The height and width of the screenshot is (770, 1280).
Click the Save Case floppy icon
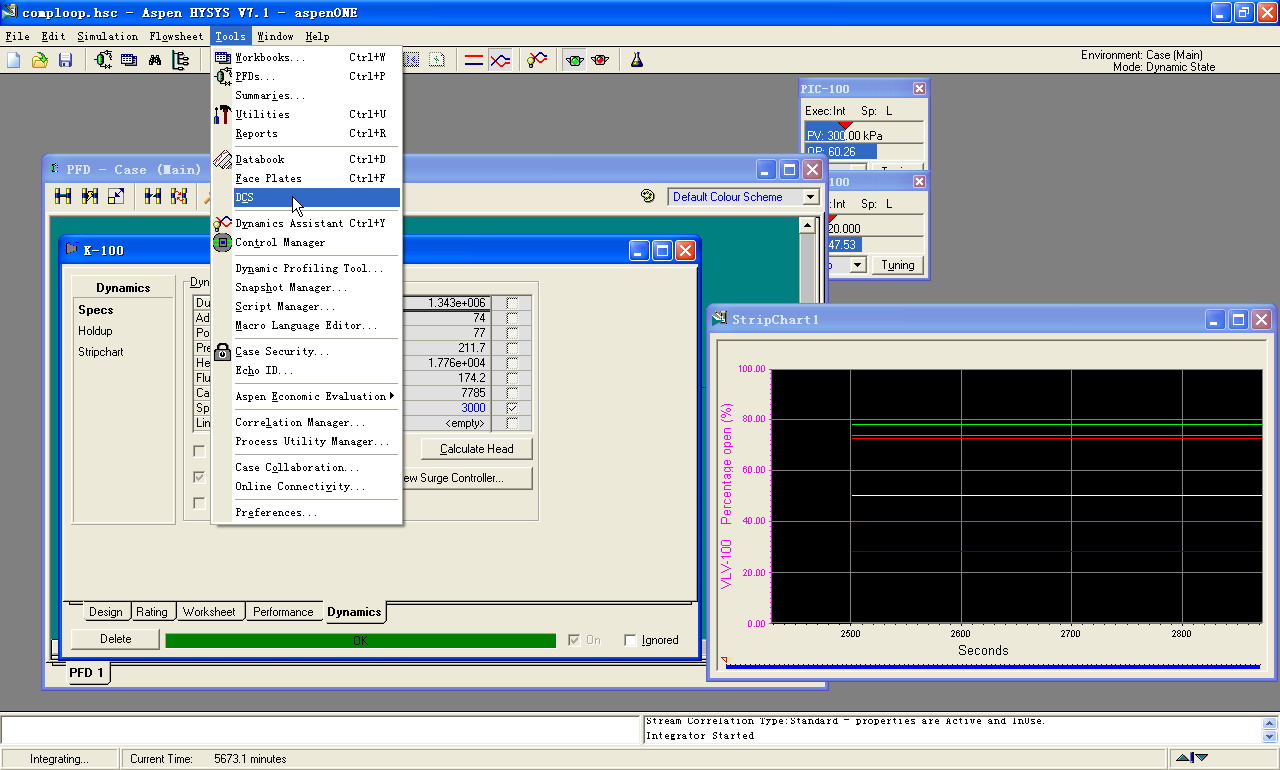tap(65, 60)
